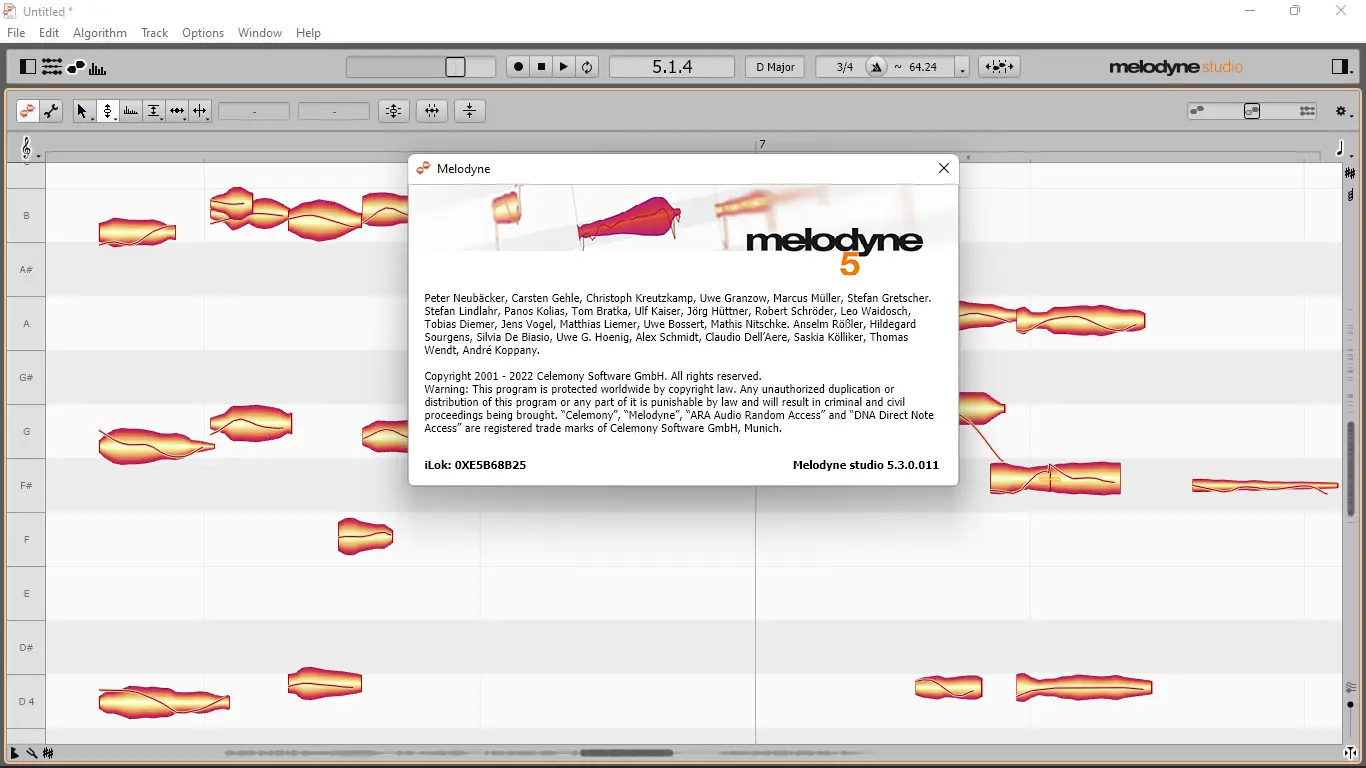Stop playback with the stop button

coord(542,67)
